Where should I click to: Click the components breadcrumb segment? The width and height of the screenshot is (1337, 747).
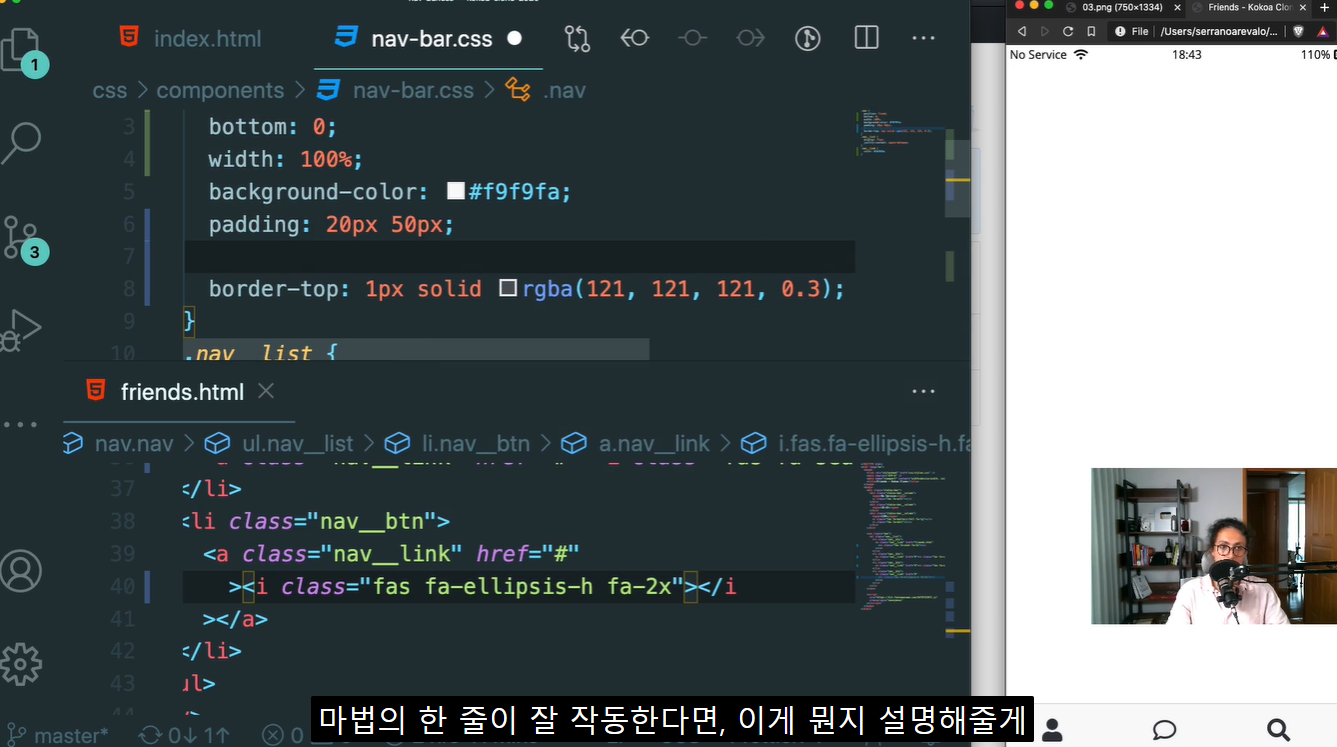[x=220, y=90]
